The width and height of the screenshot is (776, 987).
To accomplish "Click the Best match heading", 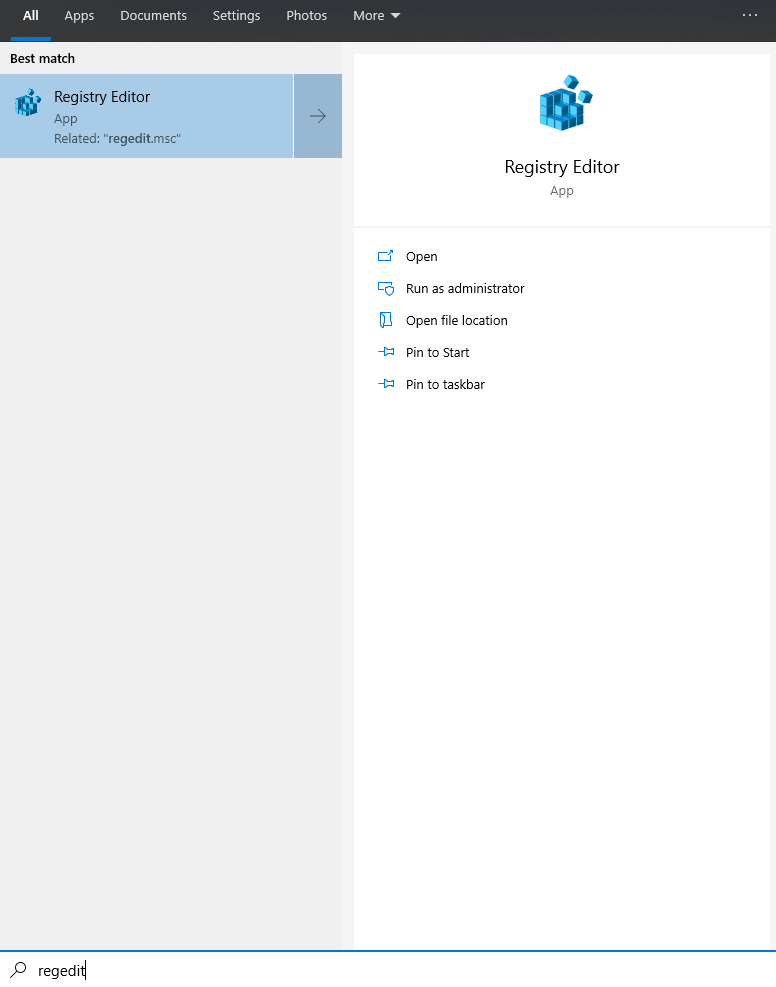I will coord(42,59).
